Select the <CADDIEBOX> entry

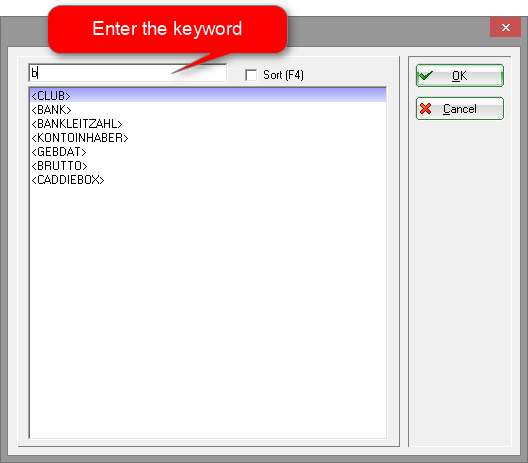tap(68, 180)
